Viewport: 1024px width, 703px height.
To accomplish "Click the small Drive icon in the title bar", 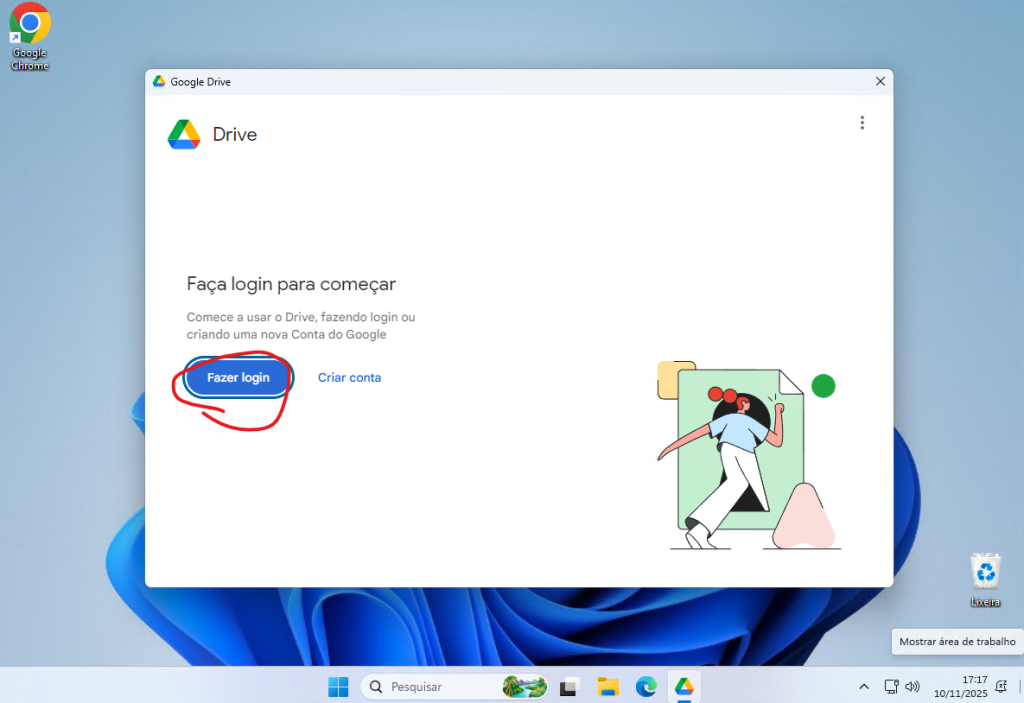I will click(x=159, y=82).
